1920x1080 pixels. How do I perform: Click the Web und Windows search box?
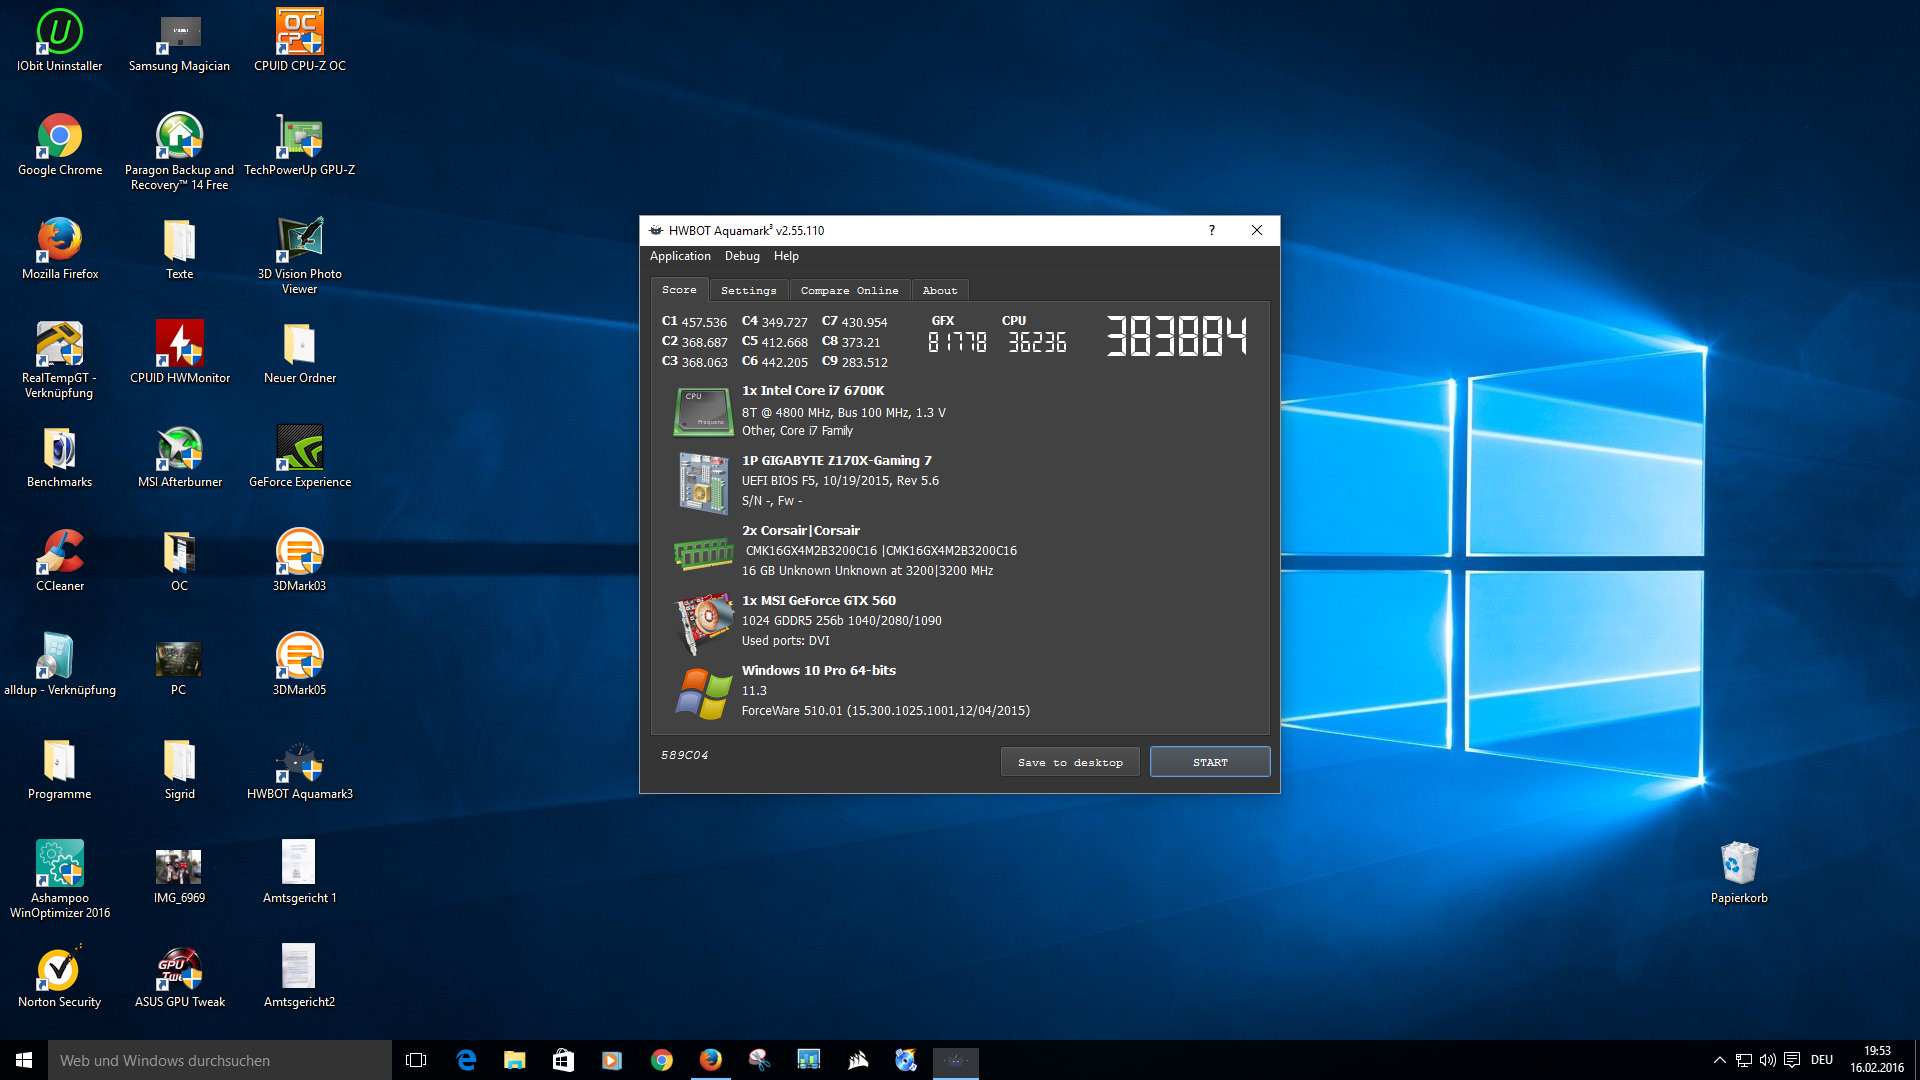[220, 1060]
